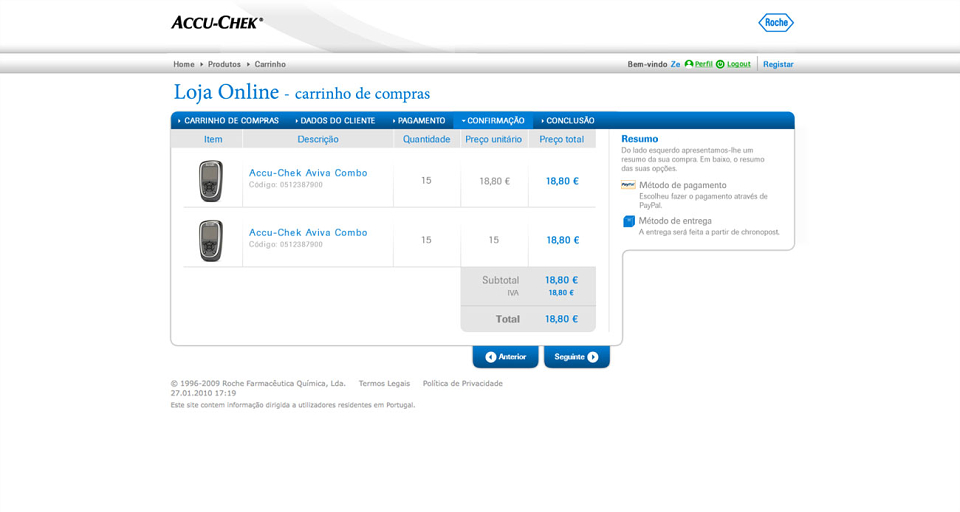The width and height of the screenshot is (960, 512).
Task: Click the Quantidade column header
Action: point(426,139)
